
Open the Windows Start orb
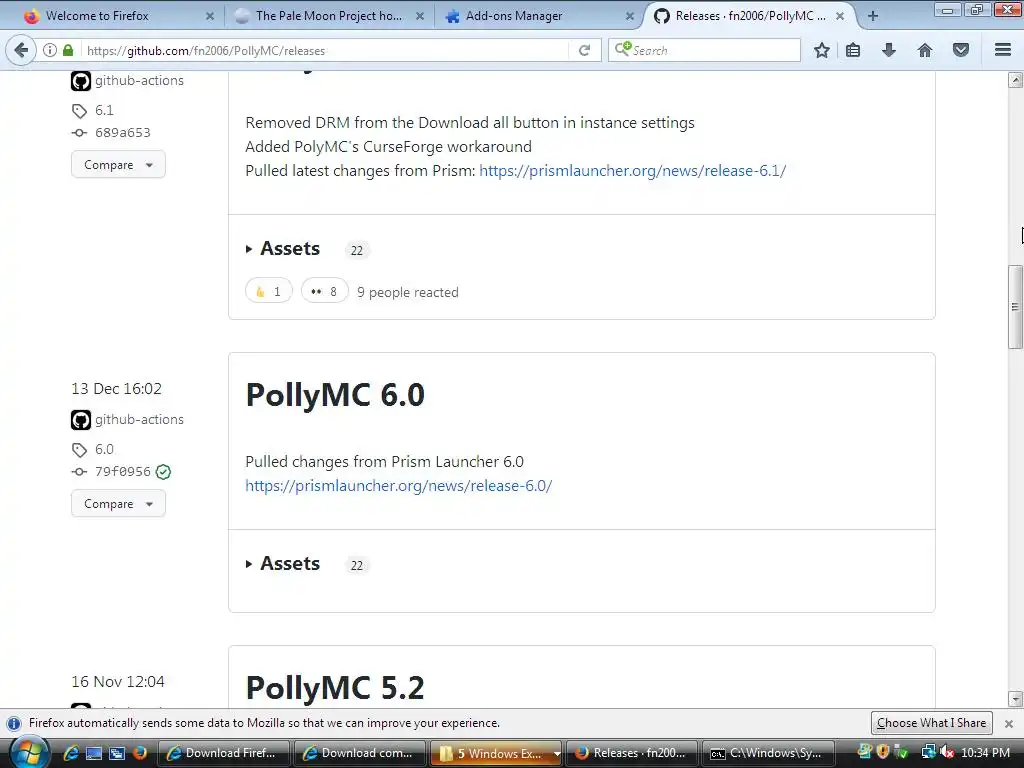click(x=29, y=753)
